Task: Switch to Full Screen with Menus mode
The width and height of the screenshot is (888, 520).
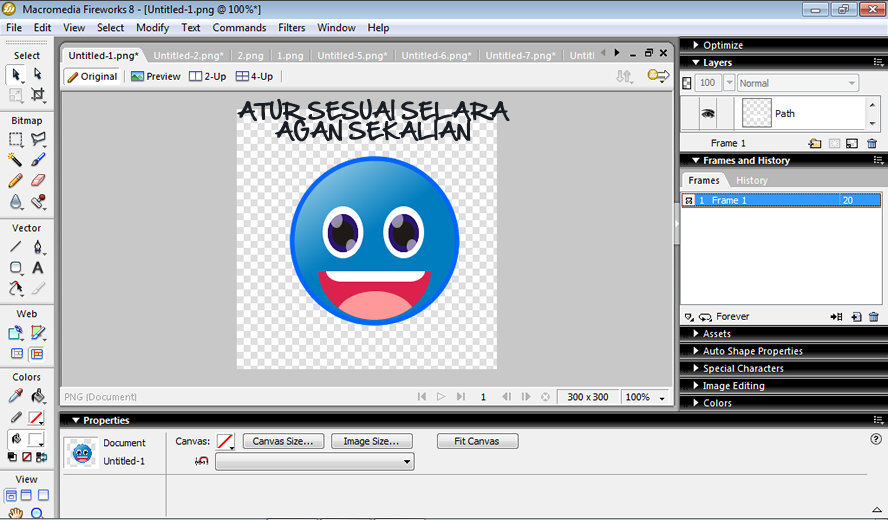Action: click(26, 495)
